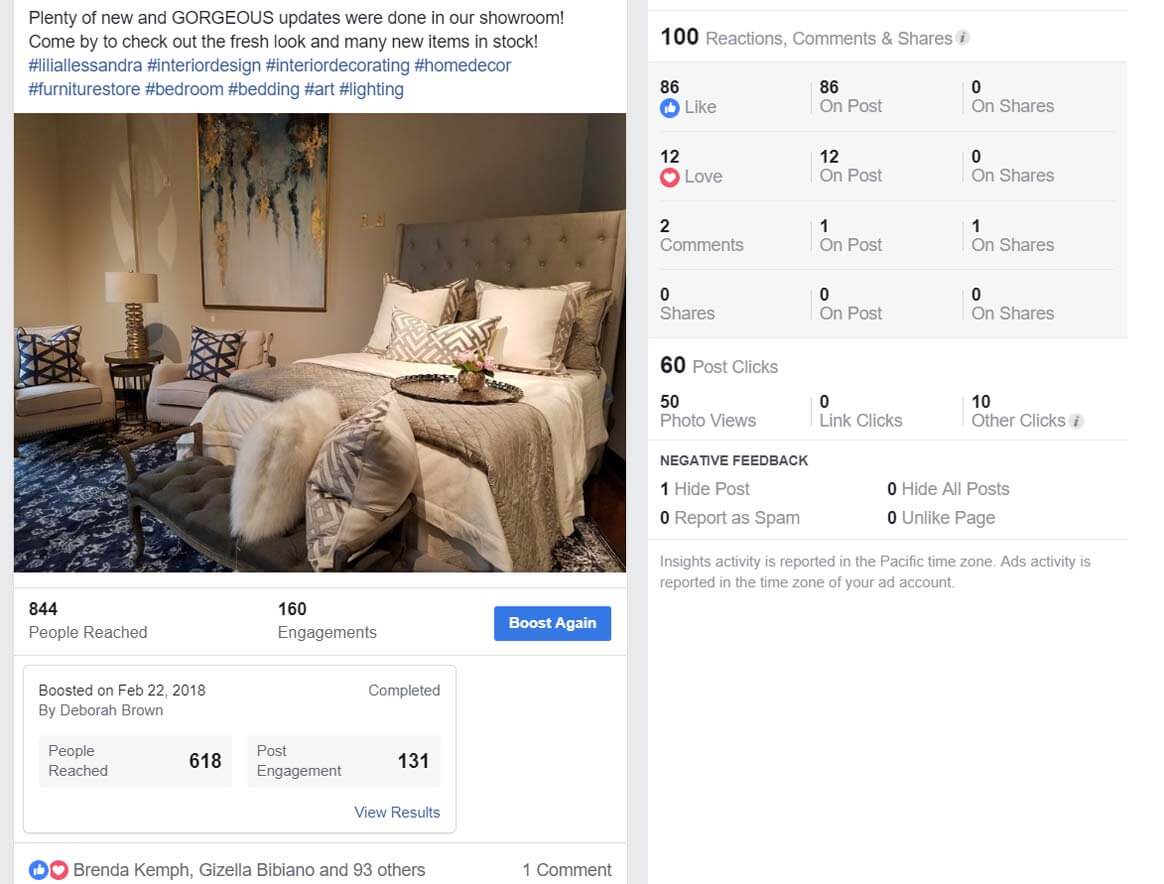Open the #bedroom hashtag link

(x=184, y=89)
